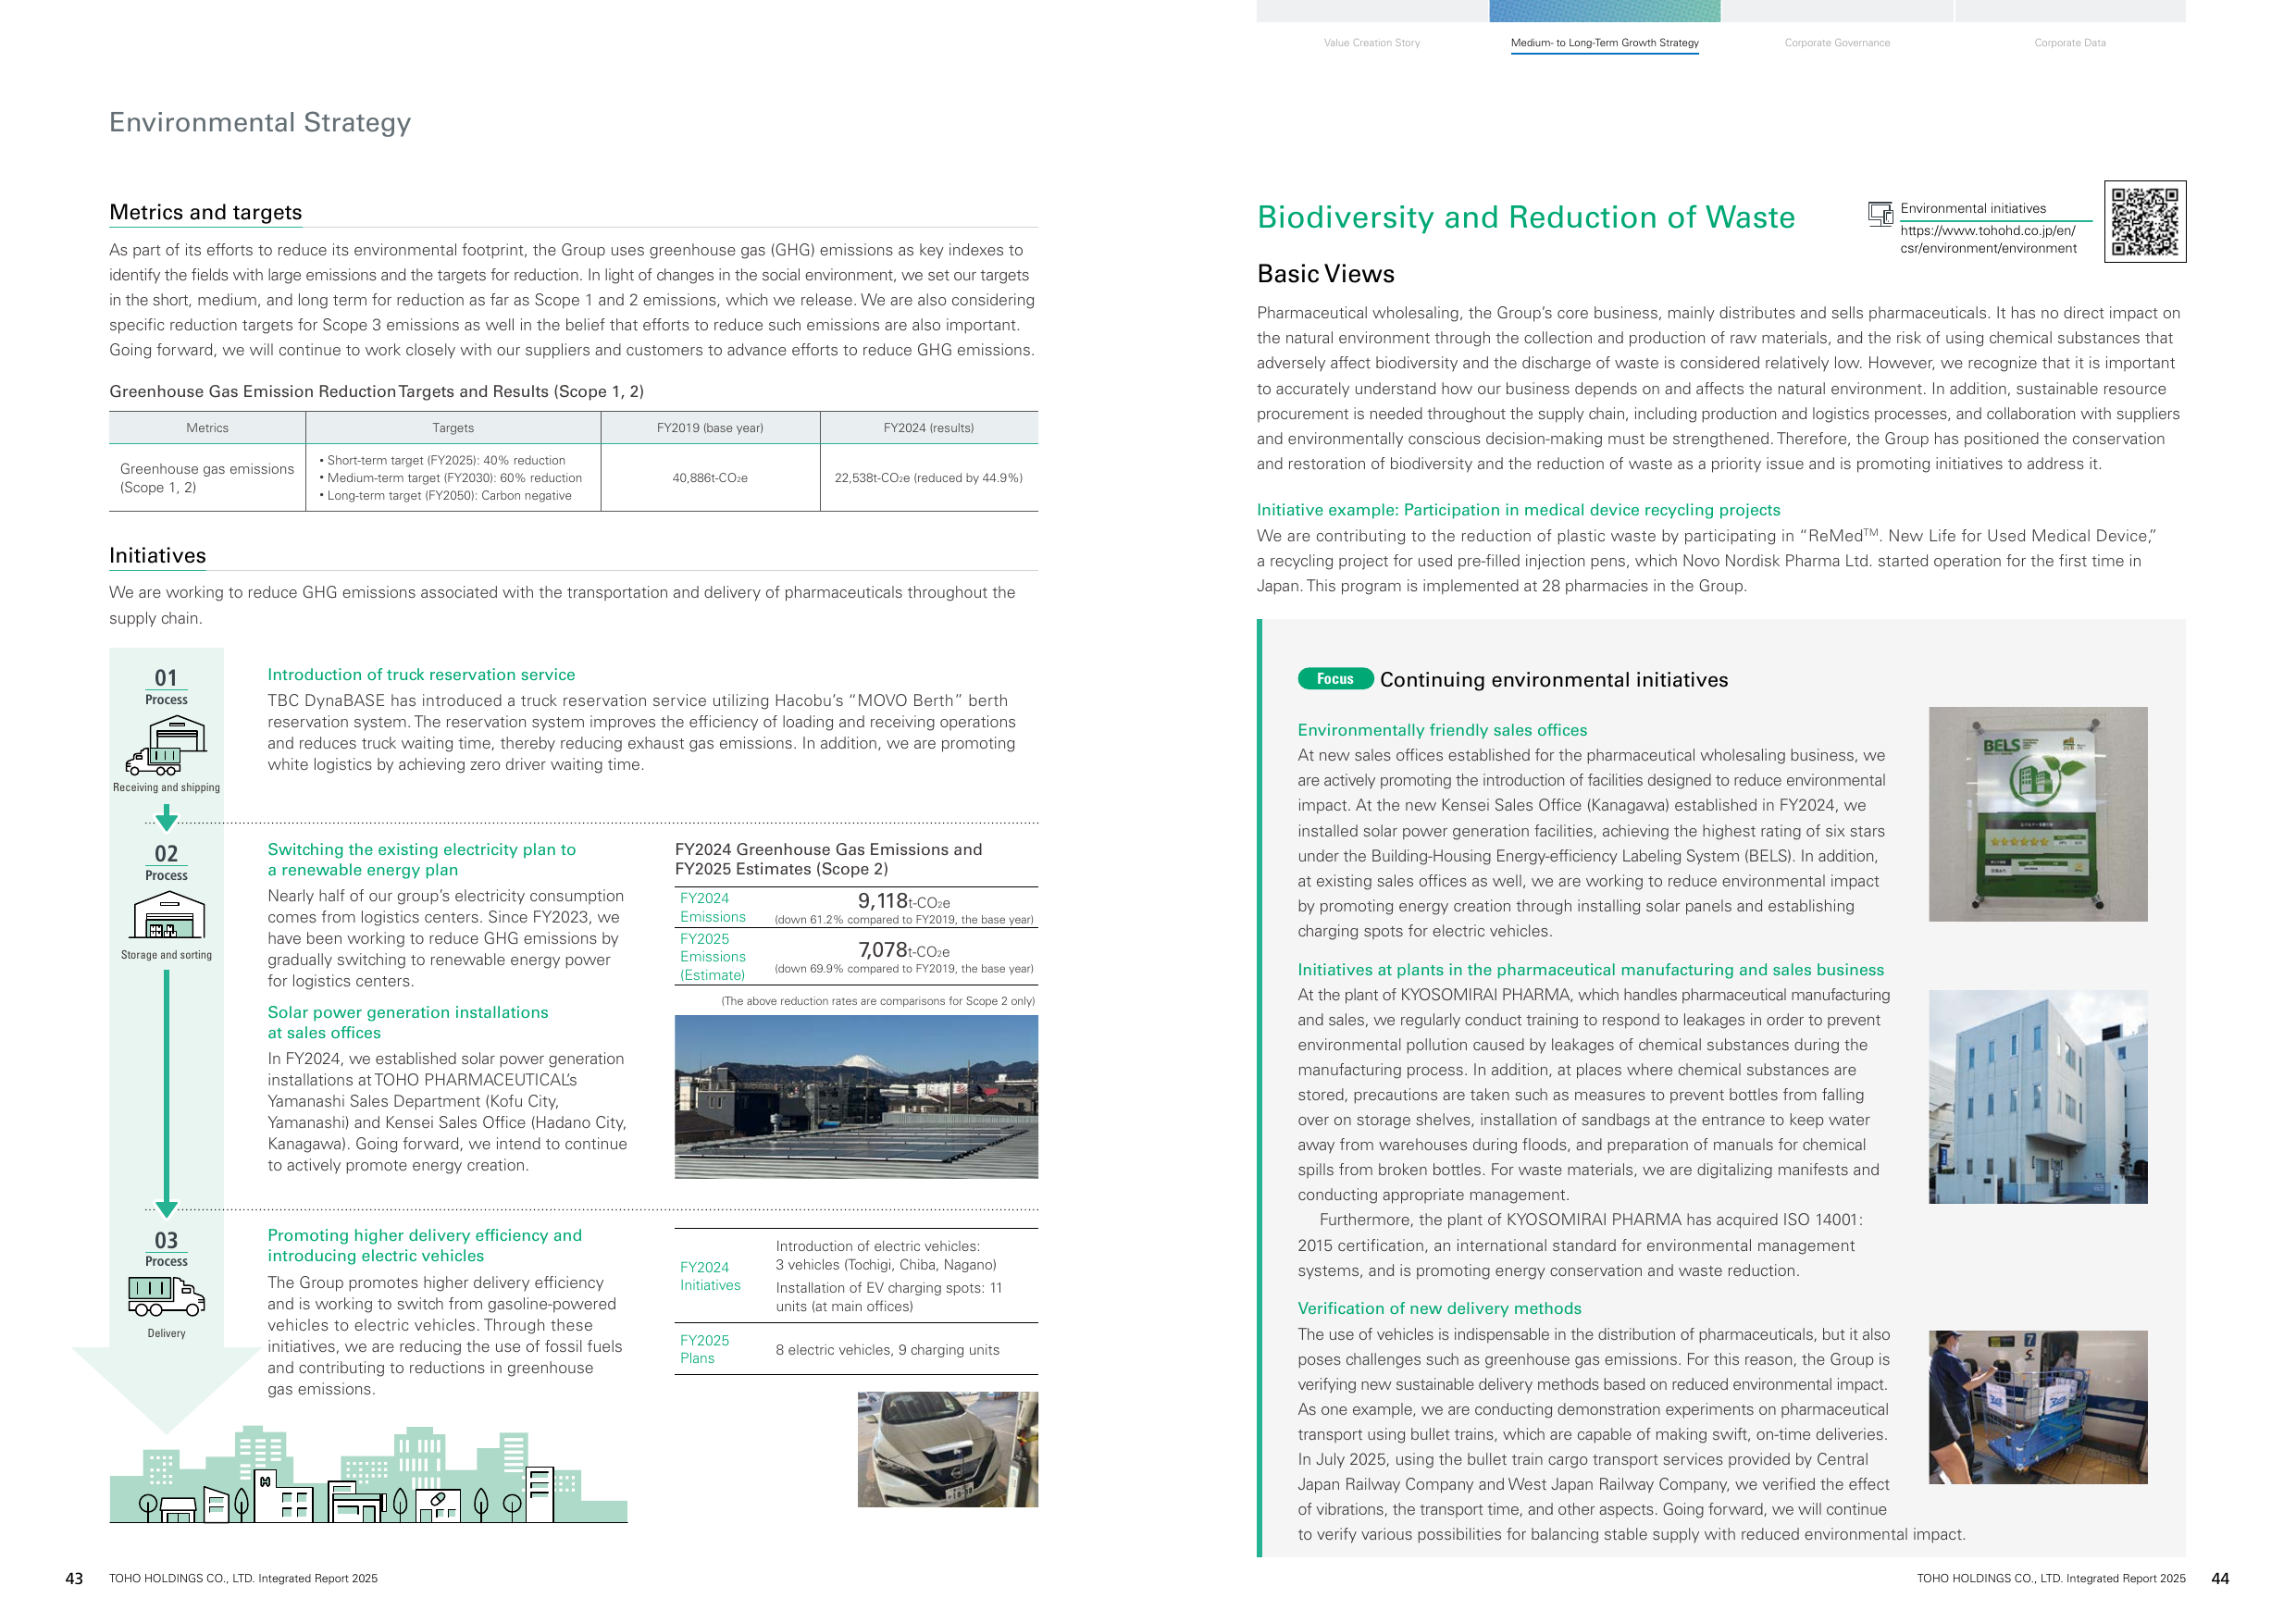2296x1623 pixels.
Task: Click page number 43 in the footer
Action: point(74,1578)
